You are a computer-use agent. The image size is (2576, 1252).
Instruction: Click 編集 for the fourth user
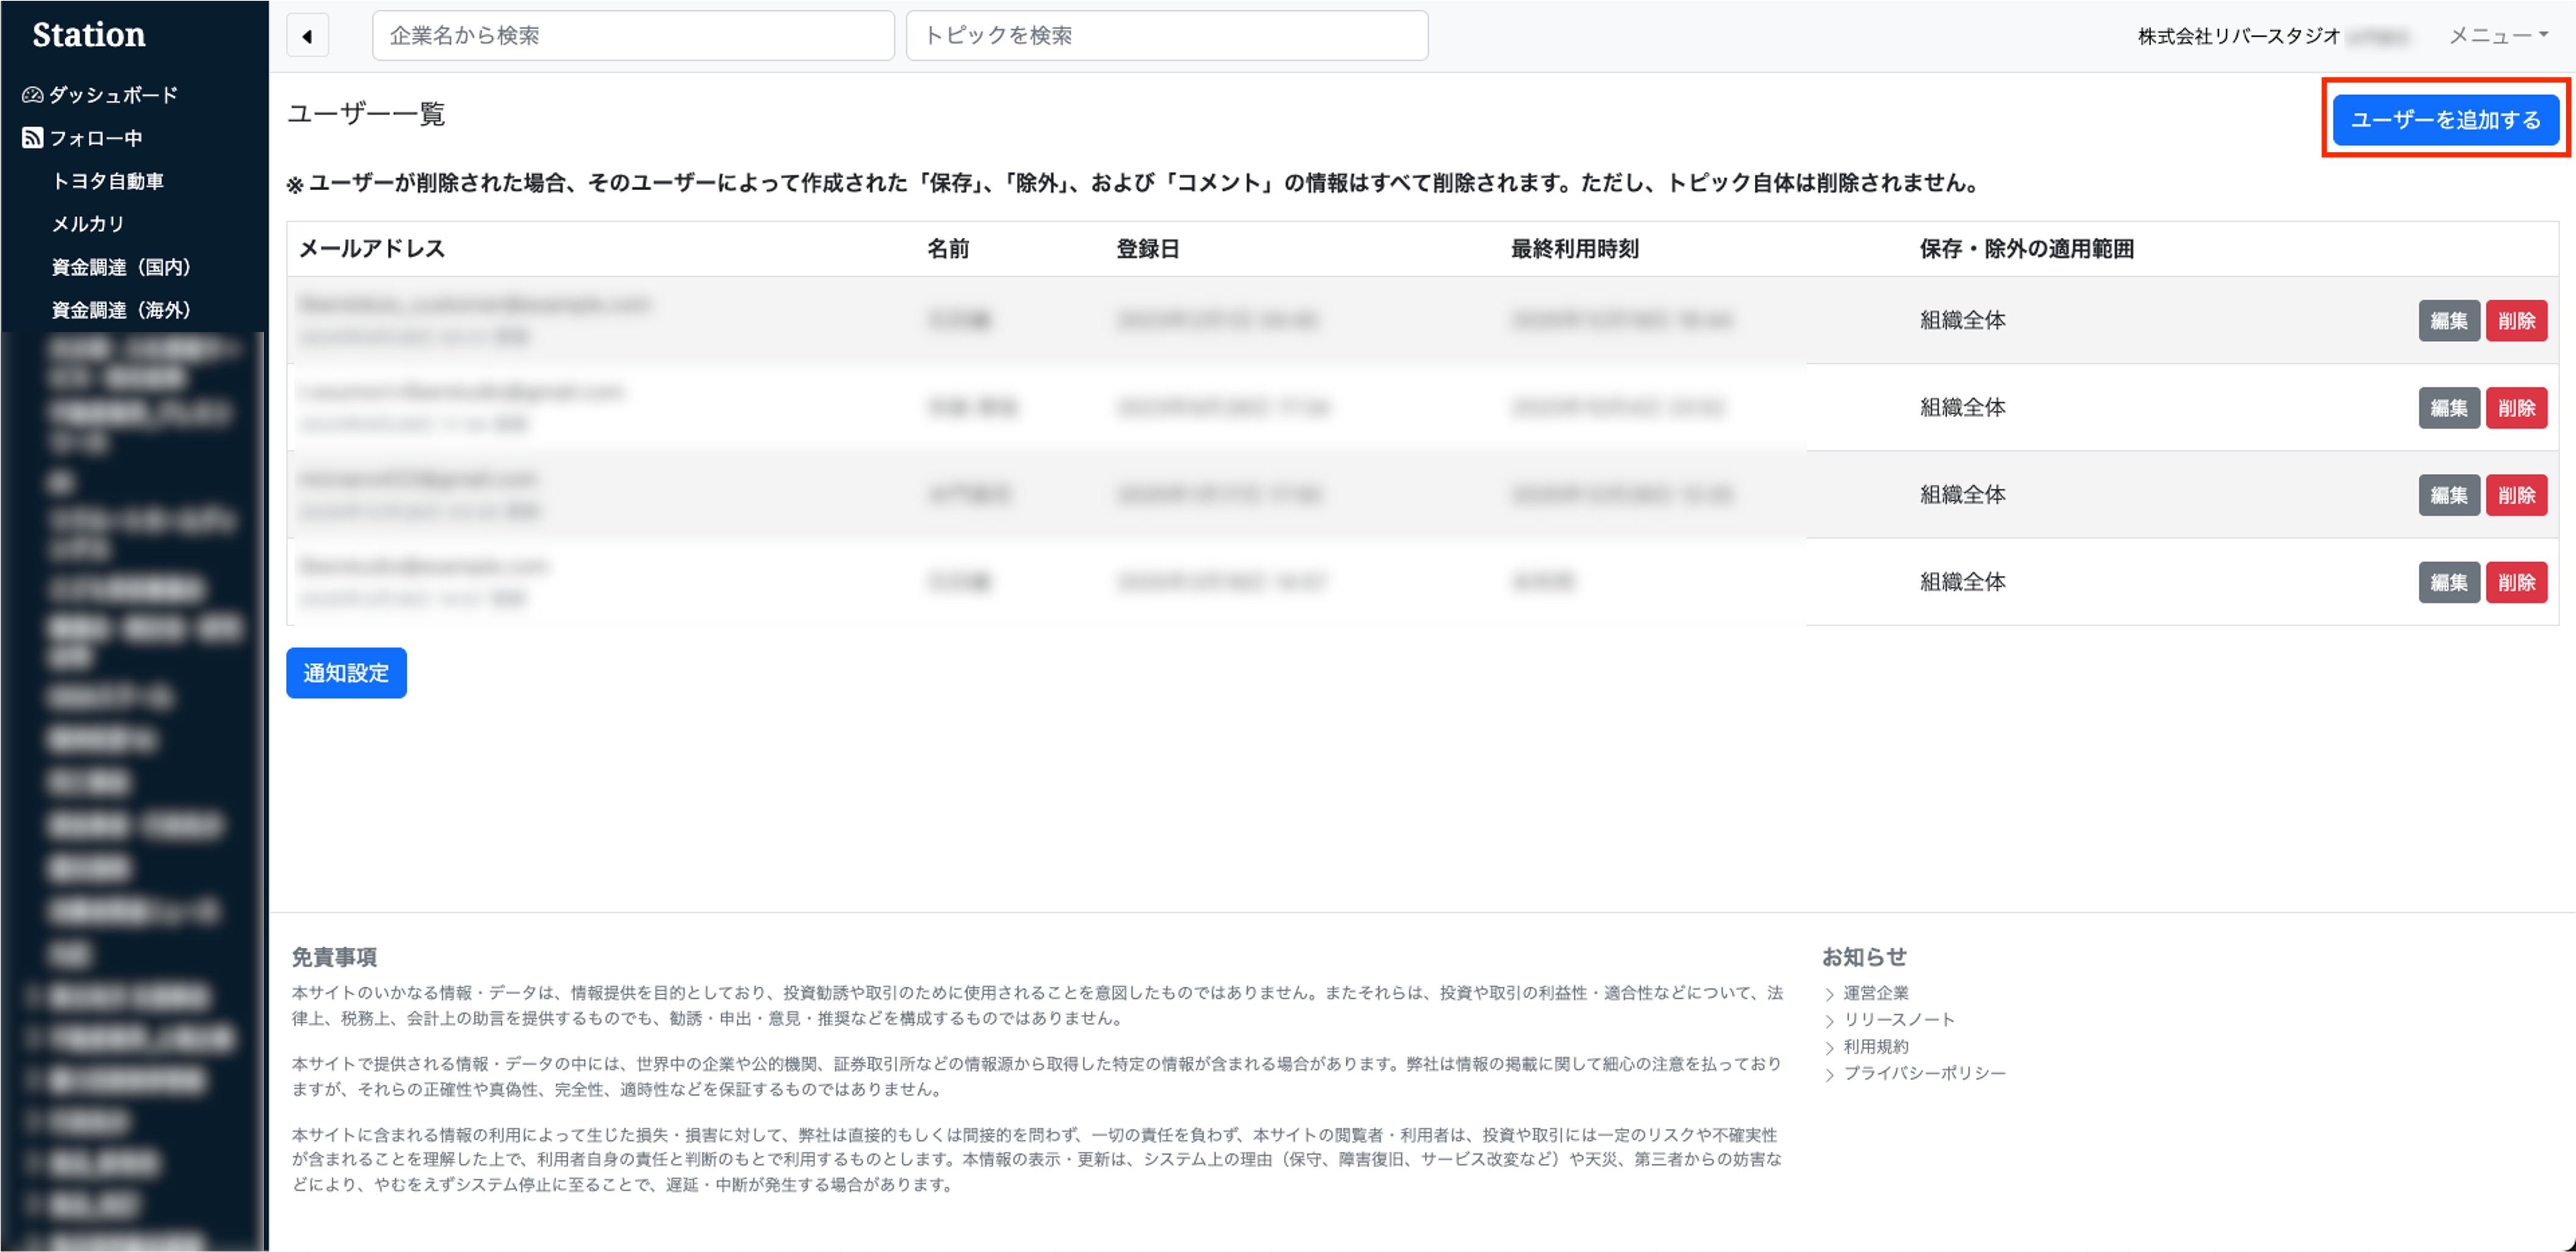pos(2448,582)
